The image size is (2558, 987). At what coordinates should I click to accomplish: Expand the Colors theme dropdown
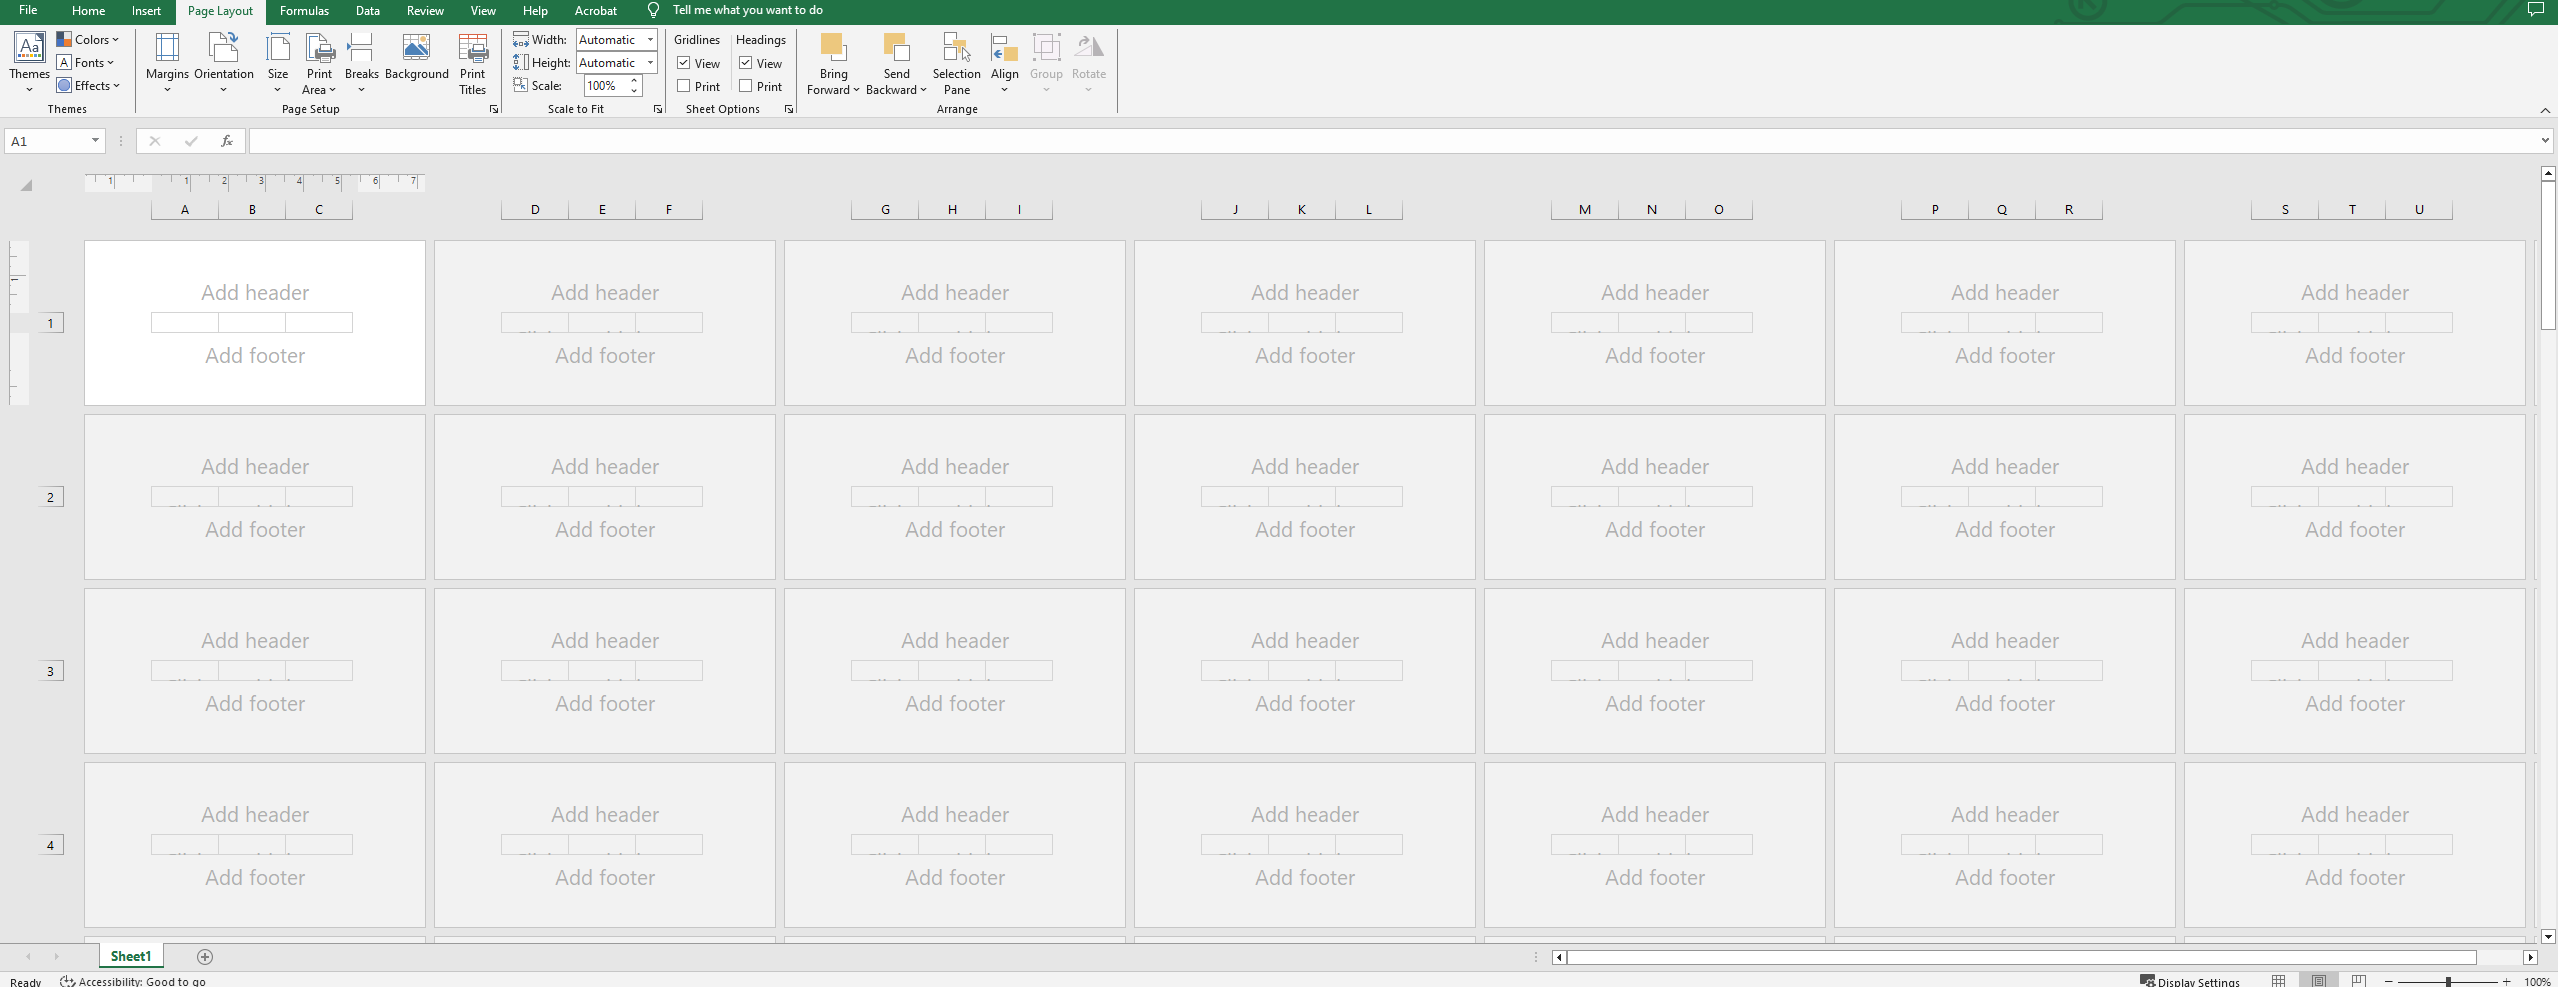[88, 39]
